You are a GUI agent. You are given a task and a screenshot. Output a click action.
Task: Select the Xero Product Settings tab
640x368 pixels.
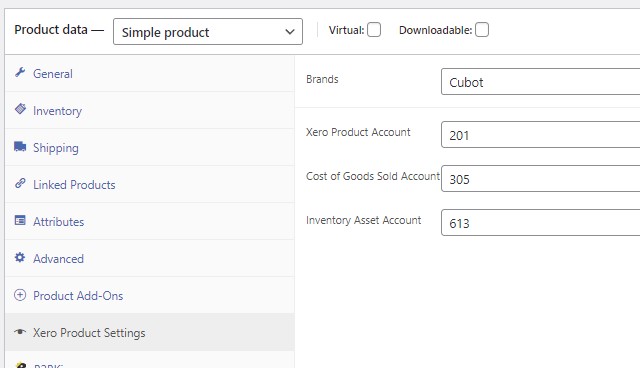150,333
